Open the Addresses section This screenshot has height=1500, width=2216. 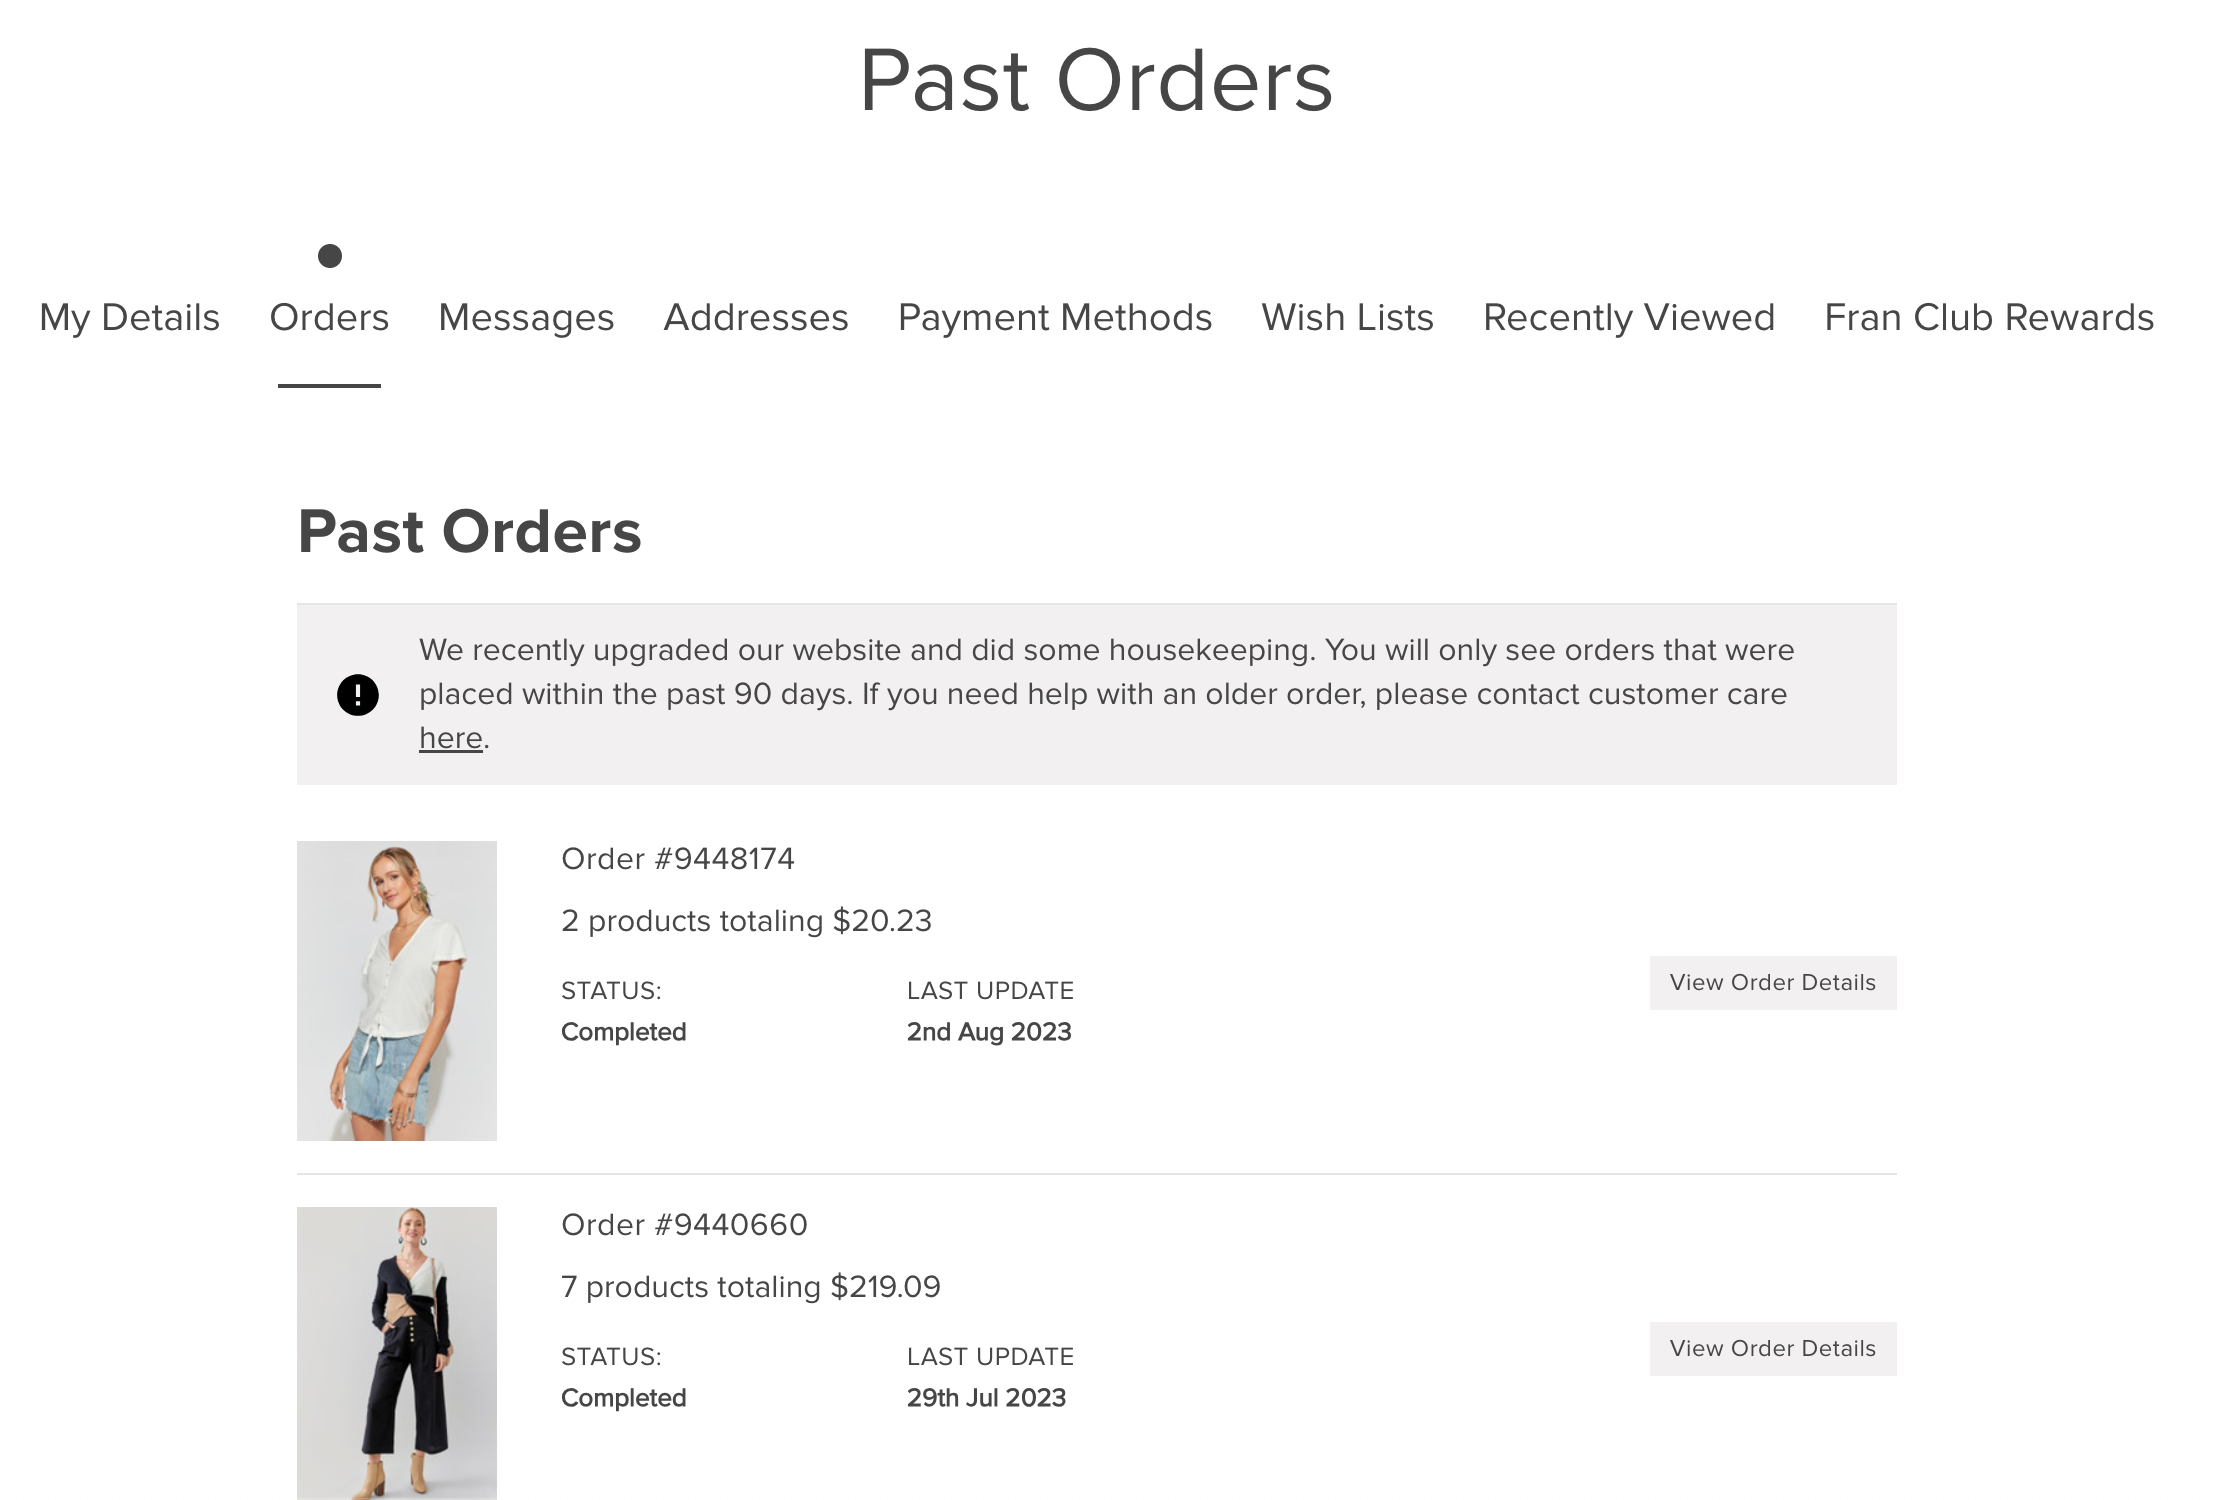pos(755,316)
